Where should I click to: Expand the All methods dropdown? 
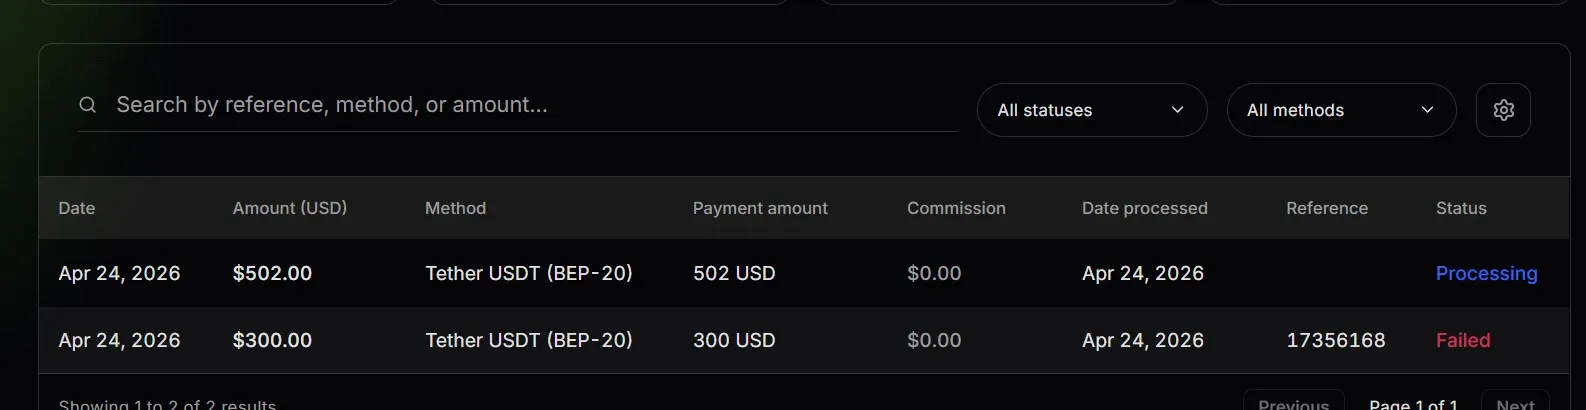[x=1340, y=110]
